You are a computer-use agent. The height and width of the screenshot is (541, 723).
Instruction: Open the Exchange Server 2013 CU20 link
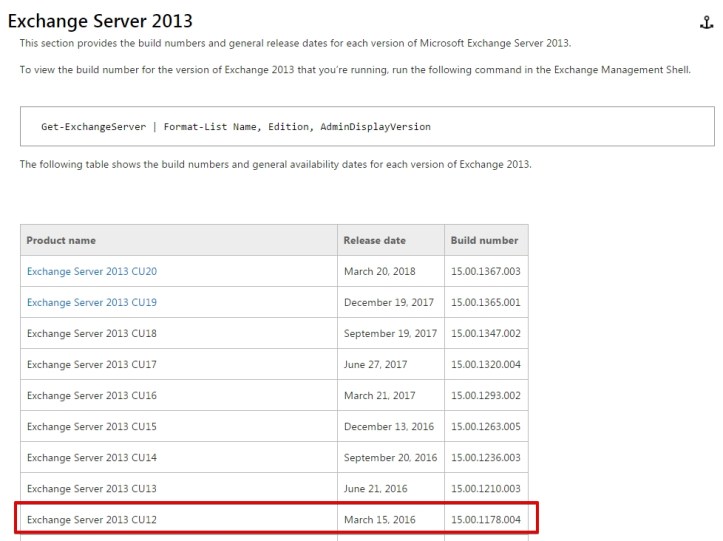[92, 271]
